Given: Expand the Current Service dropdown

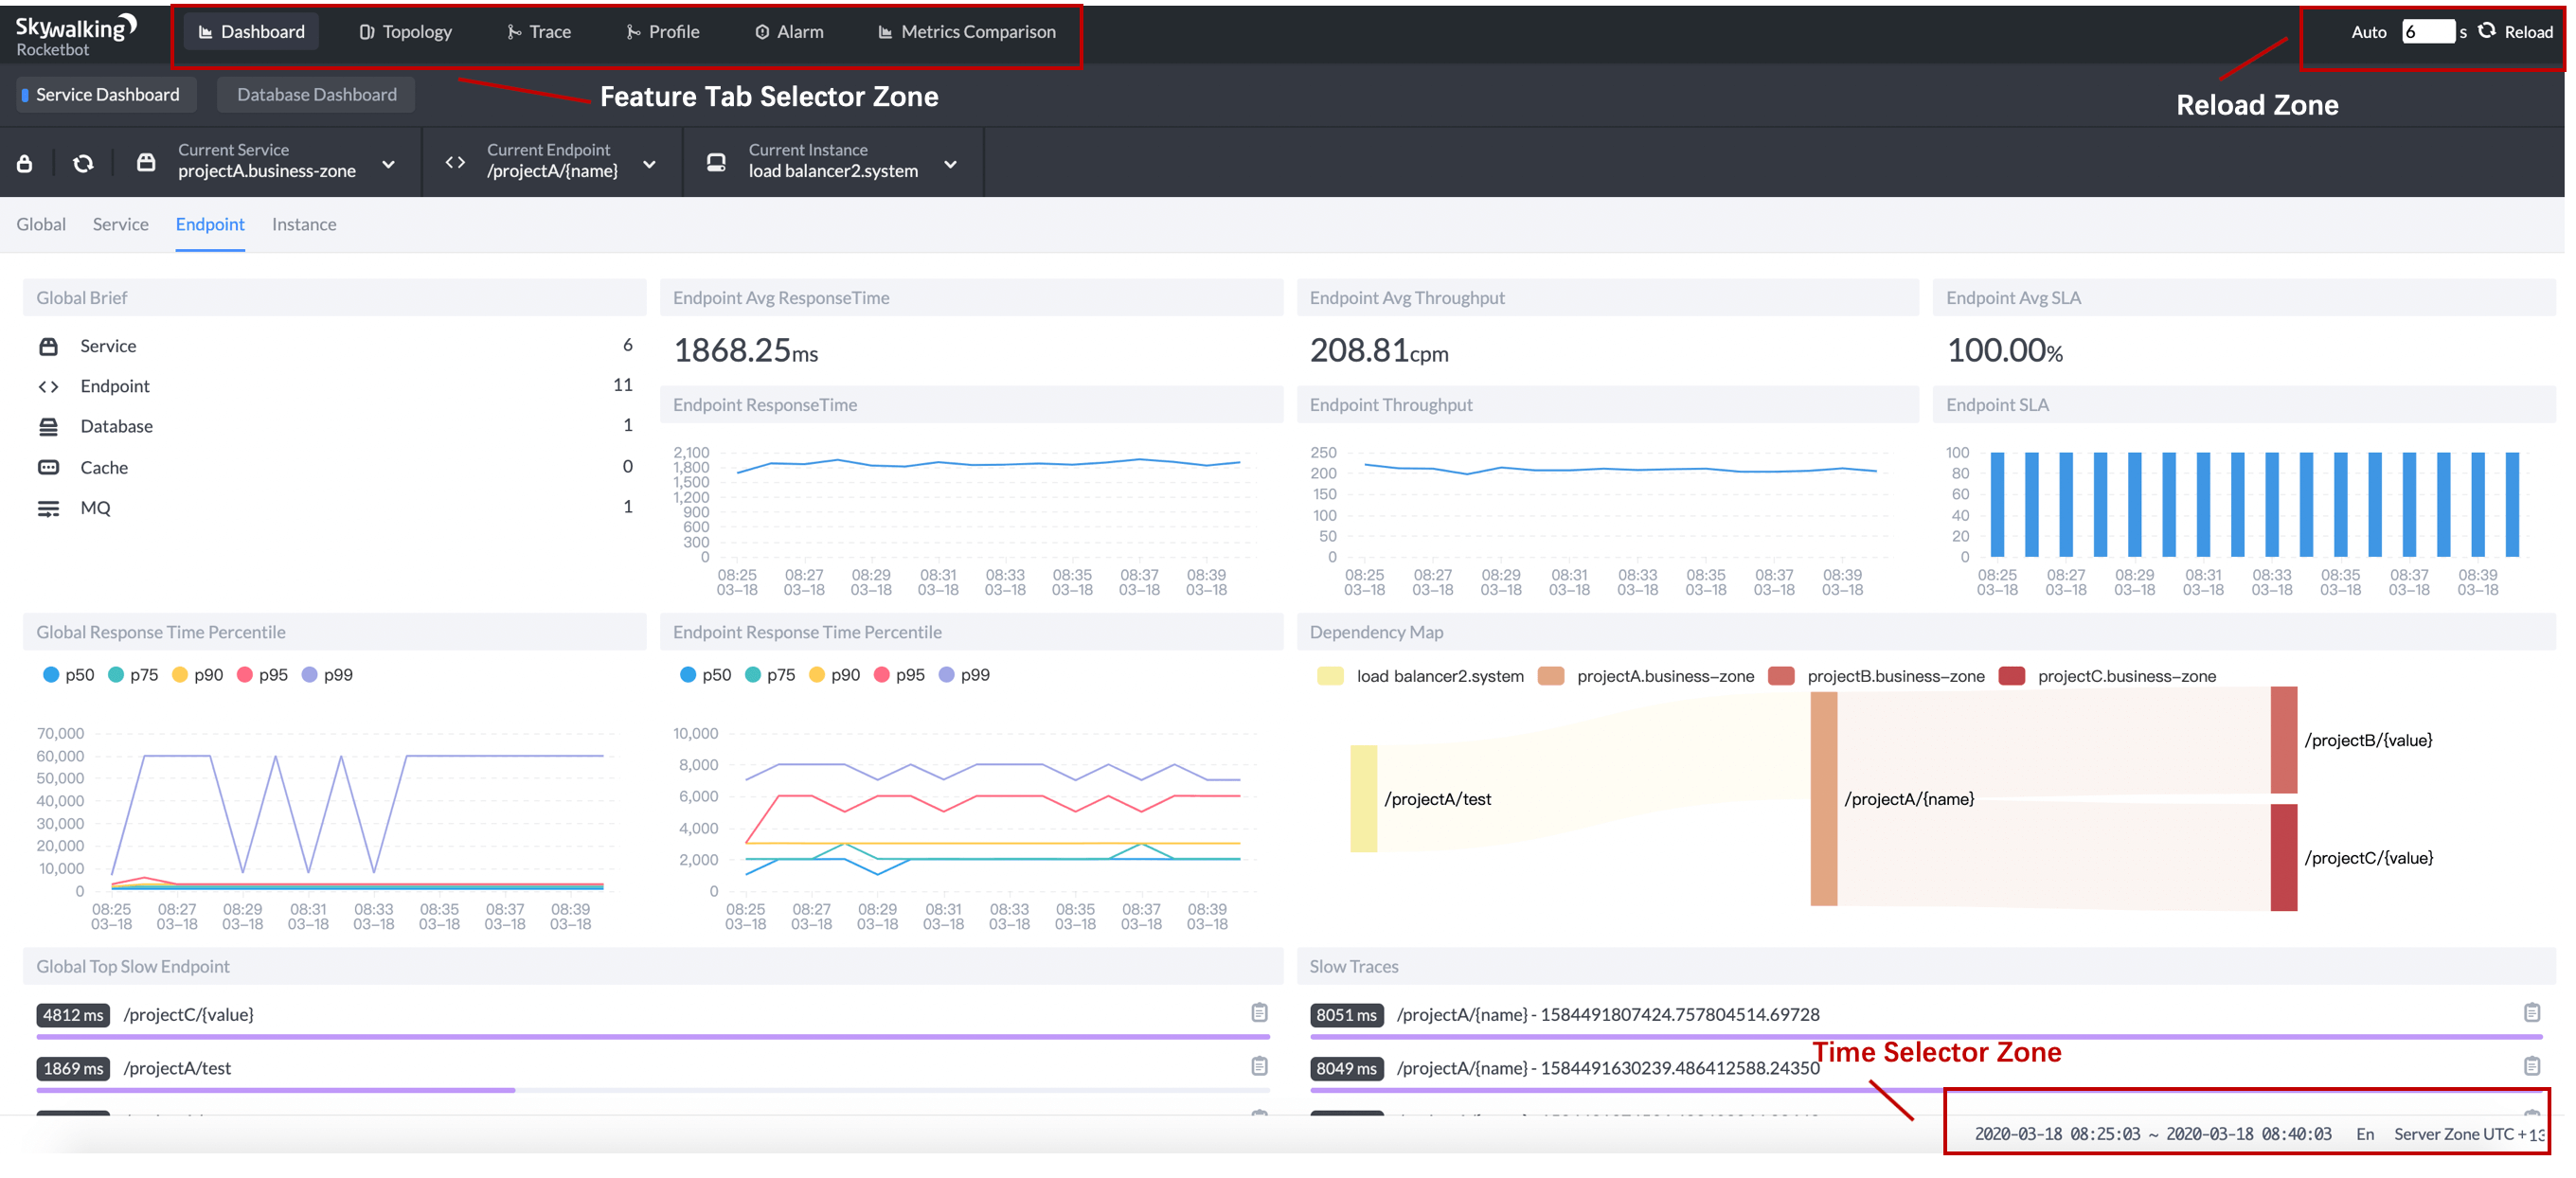Looking at the screenshot, I should [389, 164].
